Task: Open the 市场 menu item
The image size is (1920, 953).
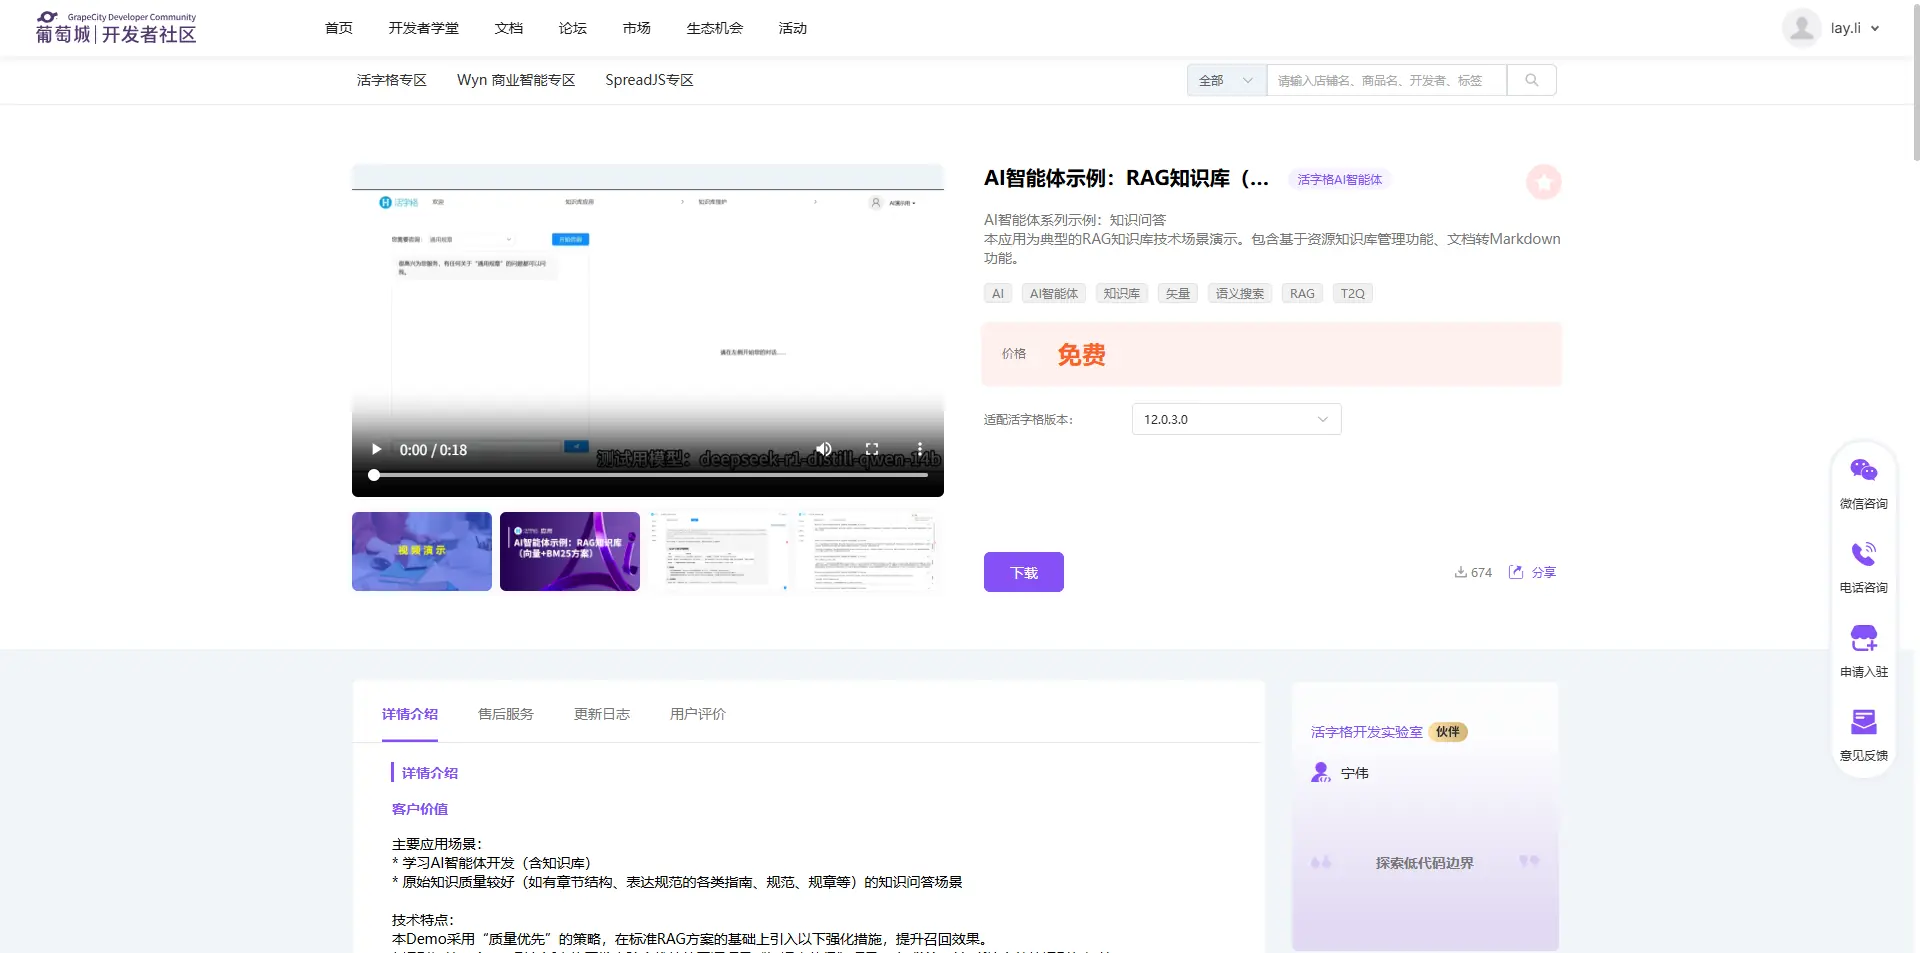Action: (637, 28)
